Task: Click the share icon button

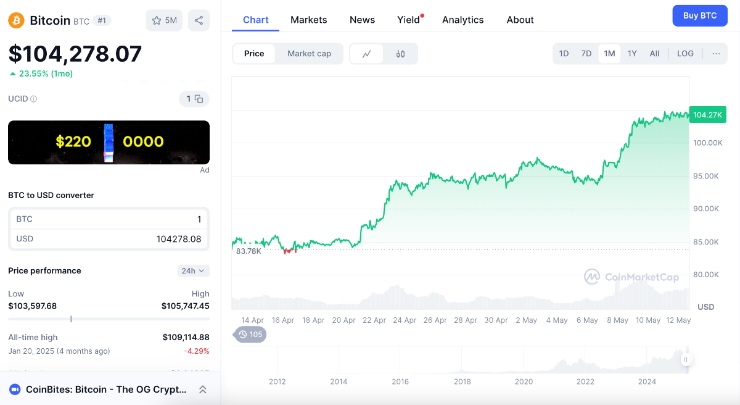Action: [x=198, y=20]
